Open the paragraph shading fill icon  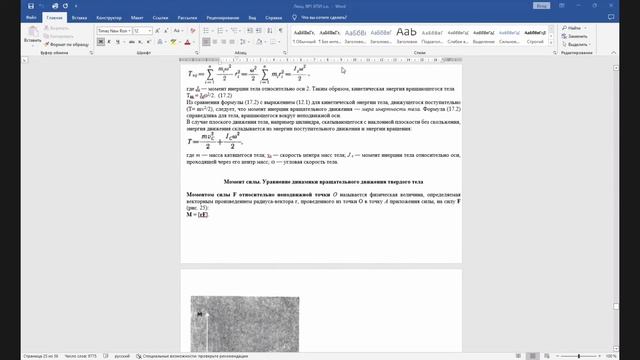pos(259,42)
